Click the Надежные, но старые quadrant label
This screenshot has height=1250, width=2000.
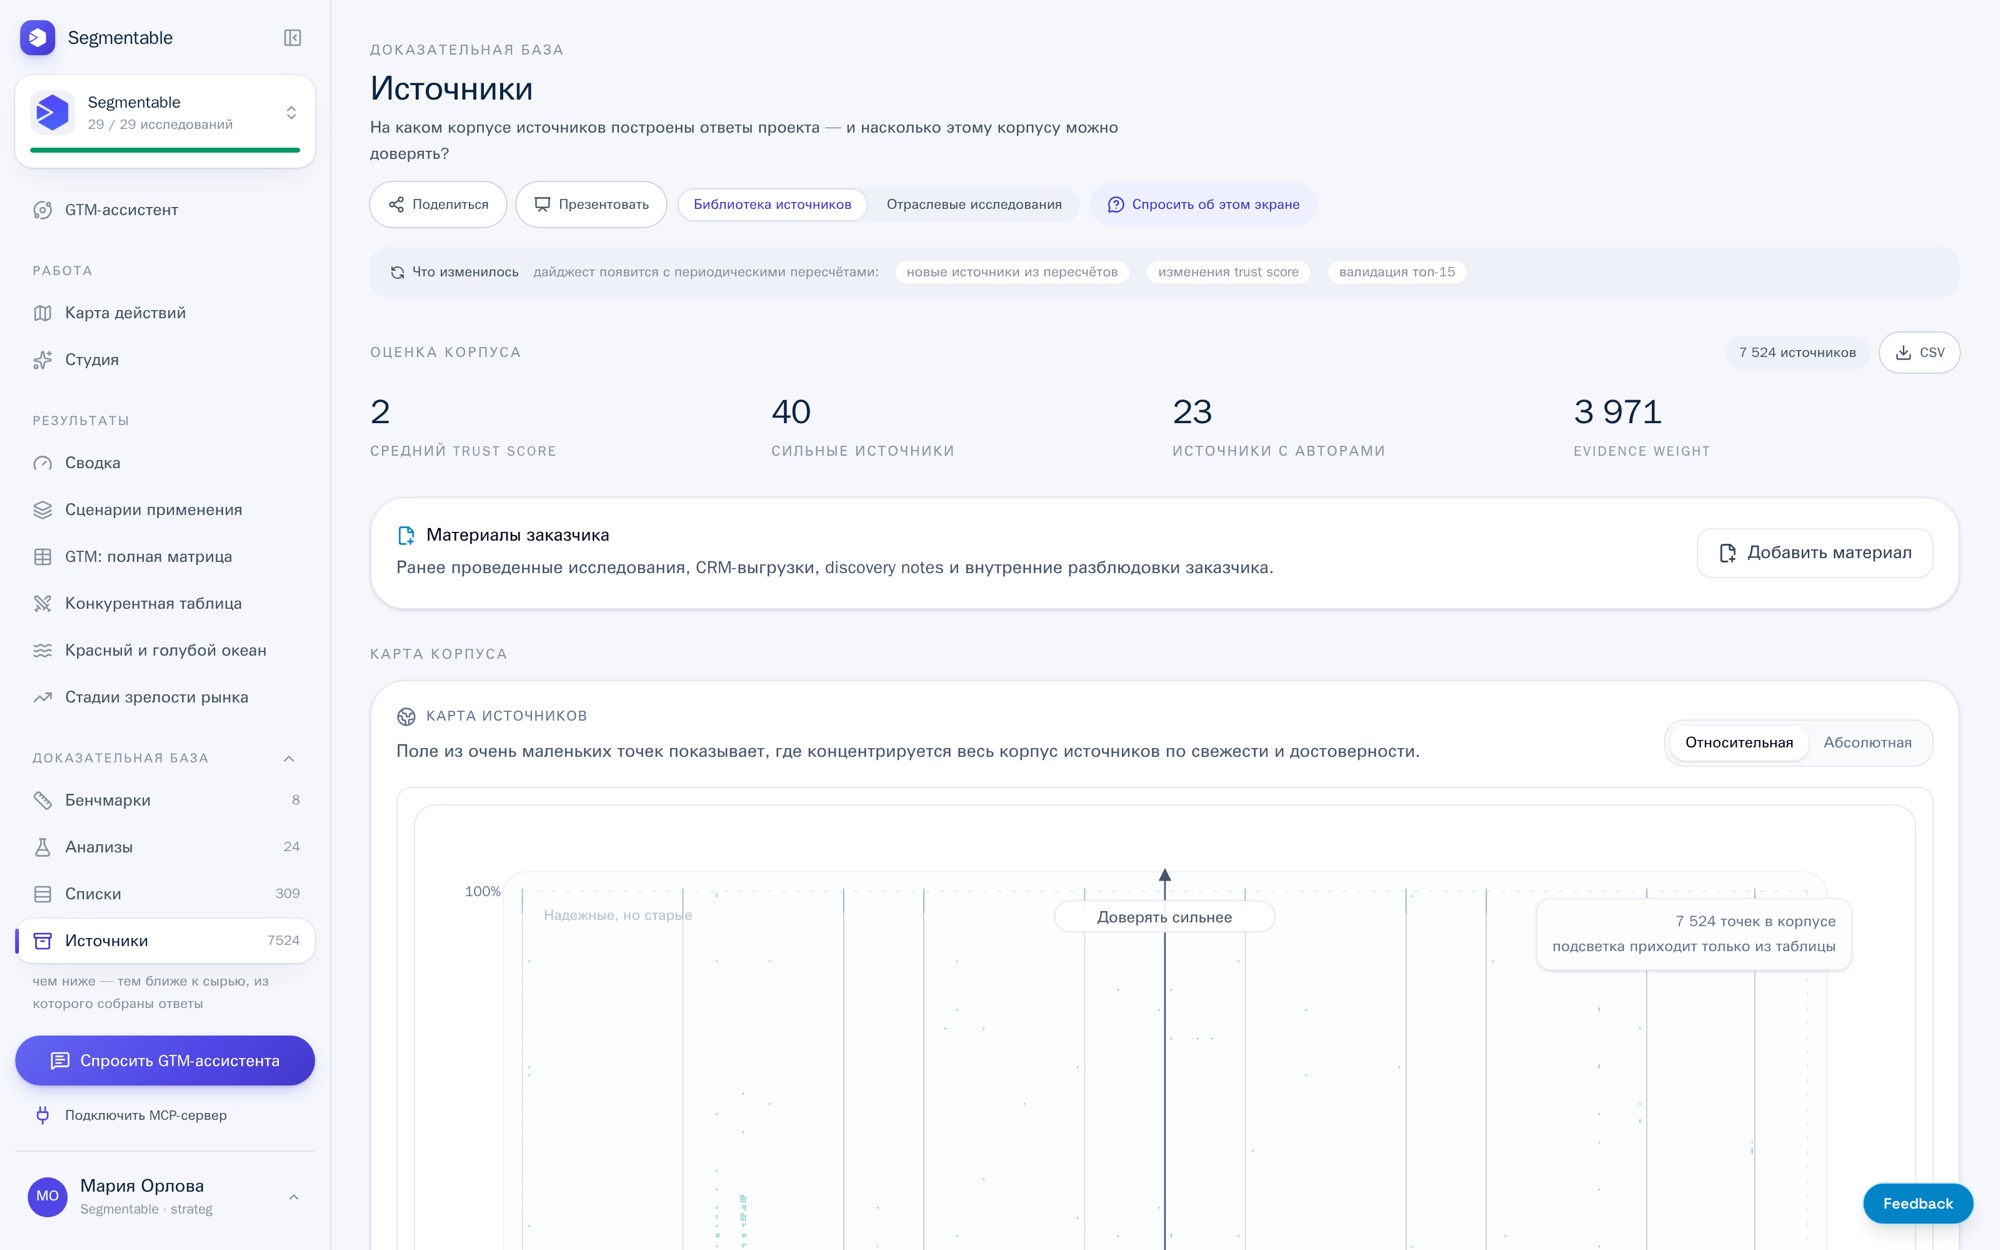point(617,916)
